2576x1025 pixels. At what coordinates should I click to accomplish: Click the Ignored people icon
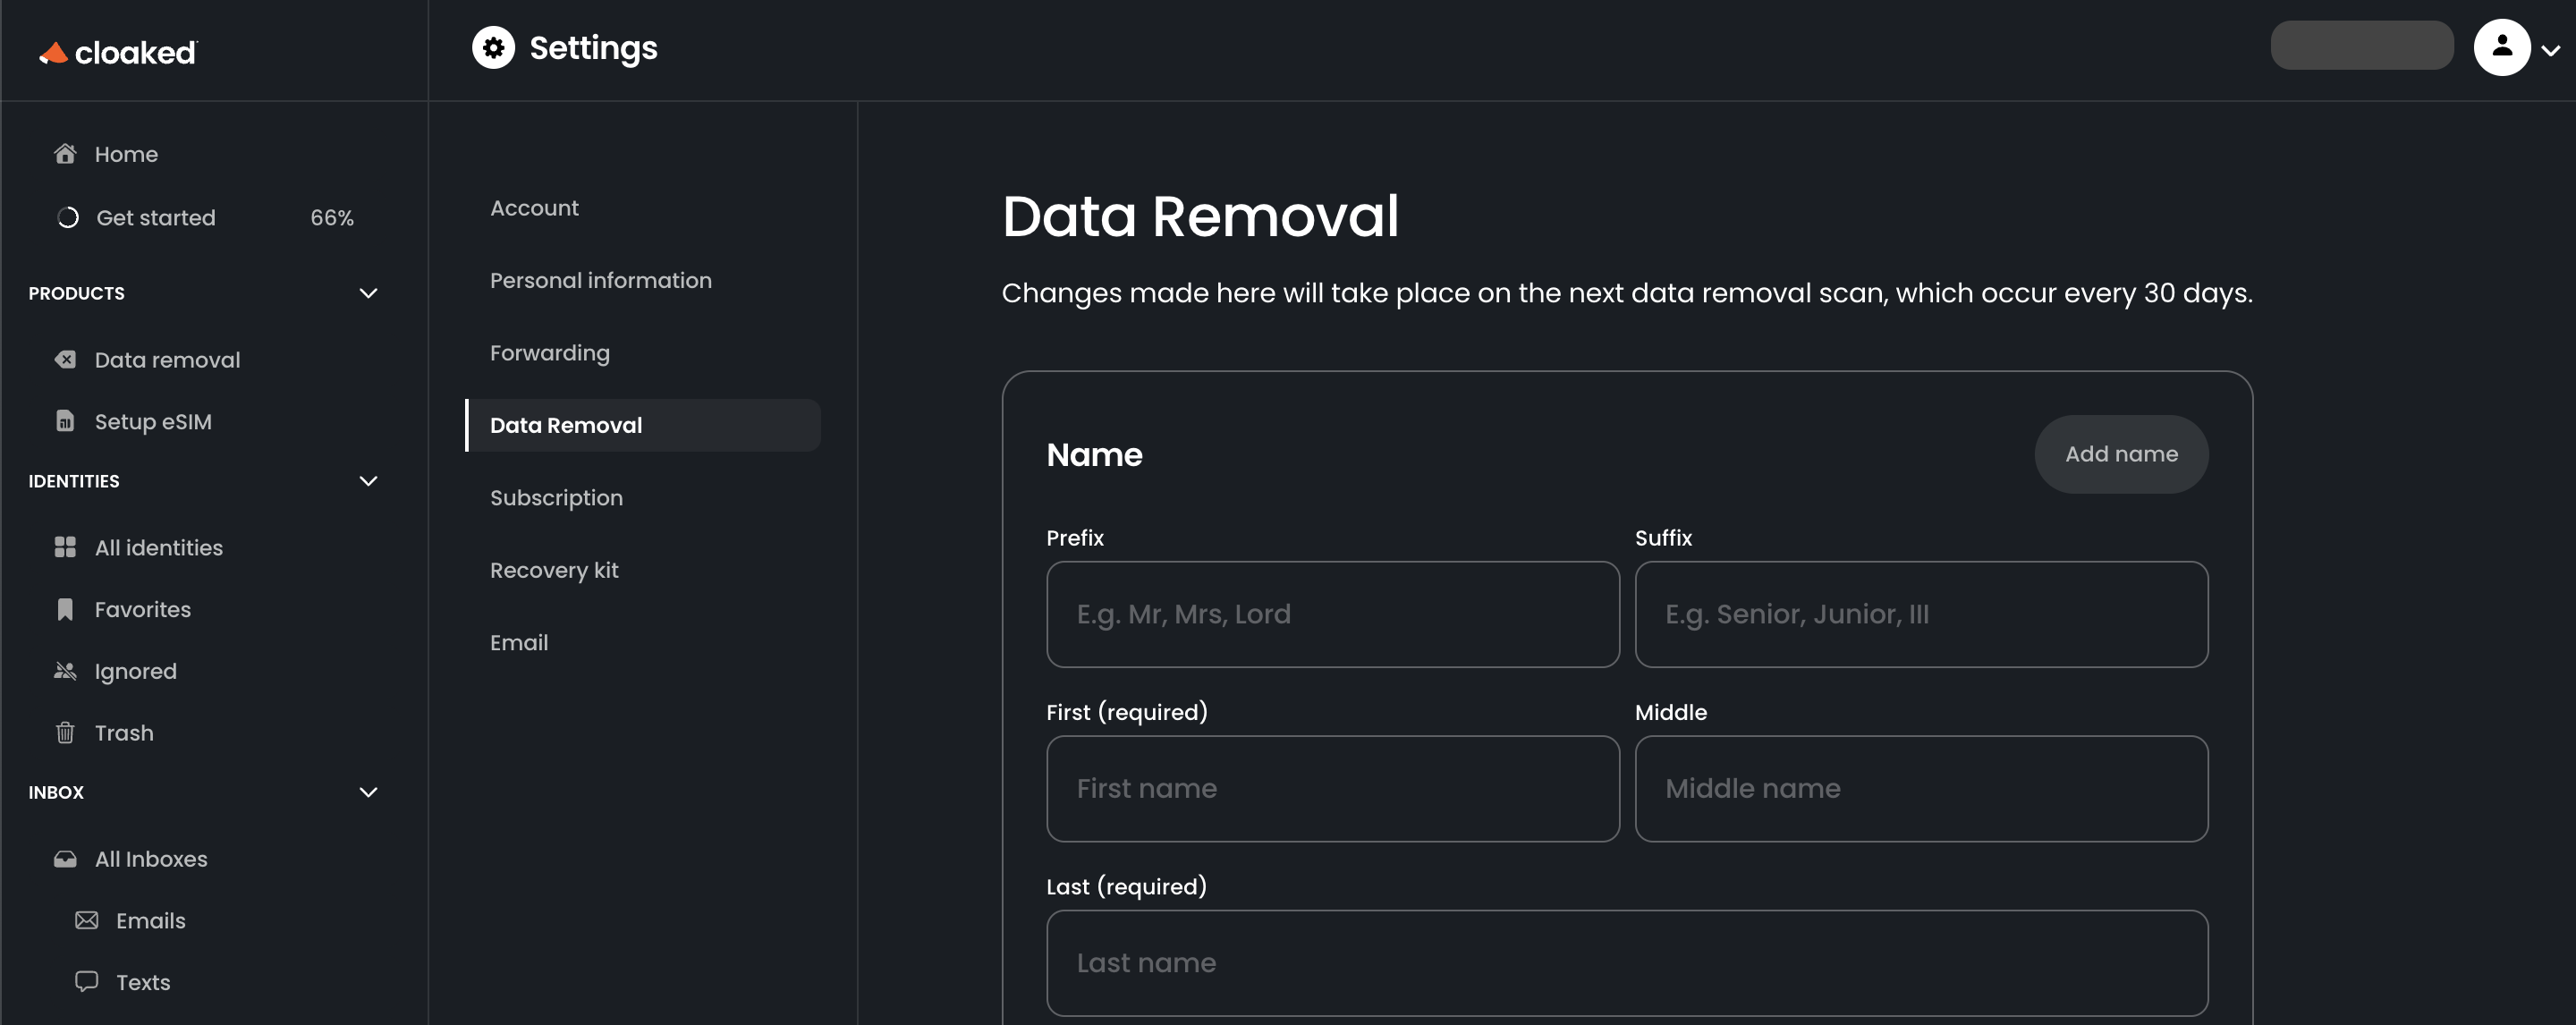[65, 671]
